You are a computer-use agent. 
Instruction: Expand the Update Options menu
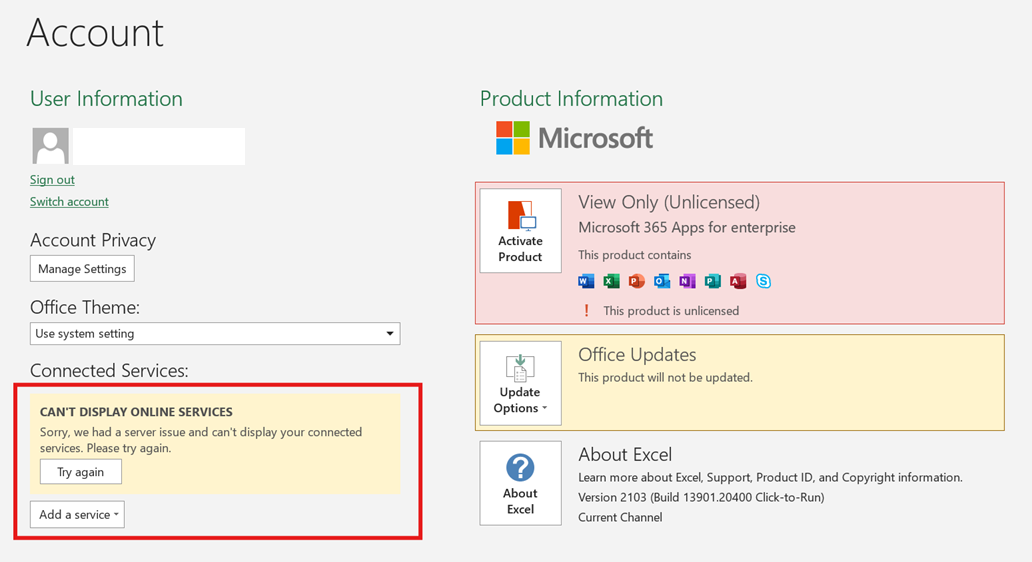point(521,382)
